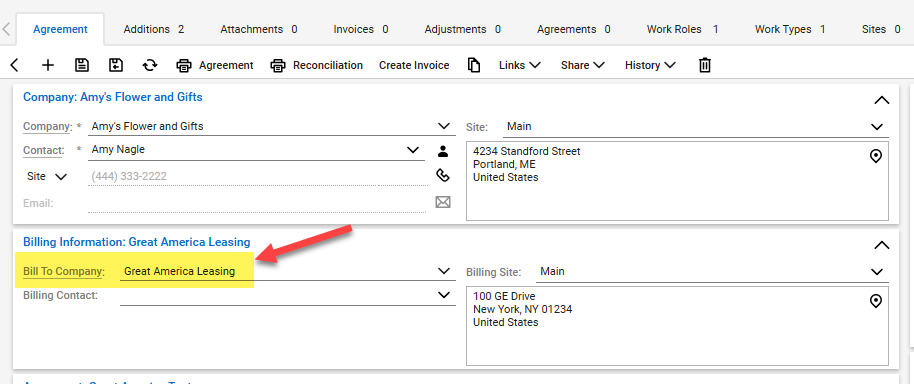Switch to the Work Types tab
This screenshot has width=914, height=384.
coord(790,29)
